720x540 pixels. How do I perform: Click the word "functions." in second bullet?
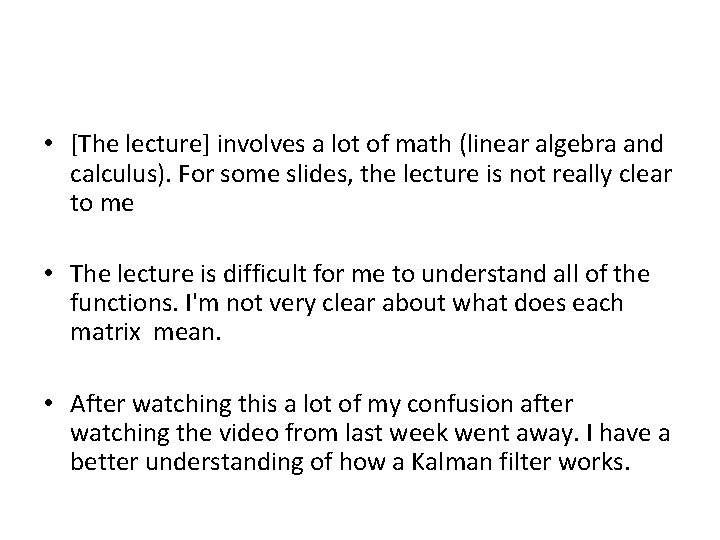point(124,303)
